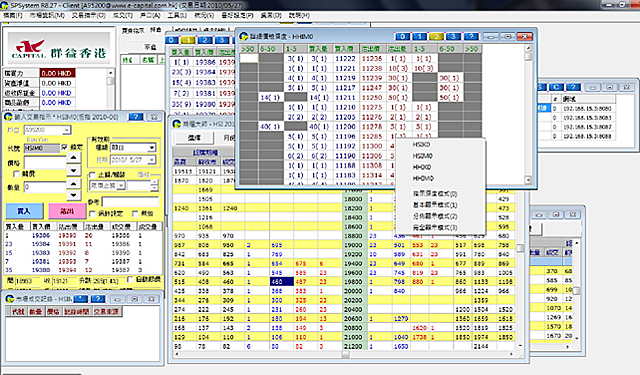Screen dimensions: 640x375
Task: Click the 3 mode button in HHIM0 depth window
Action: click(x=453, y=36)
